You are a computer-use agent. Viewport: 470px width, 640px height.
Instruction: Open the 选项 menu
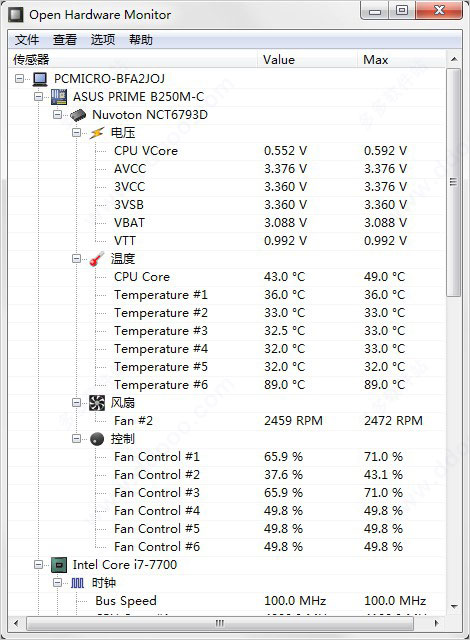coord(102,40)
